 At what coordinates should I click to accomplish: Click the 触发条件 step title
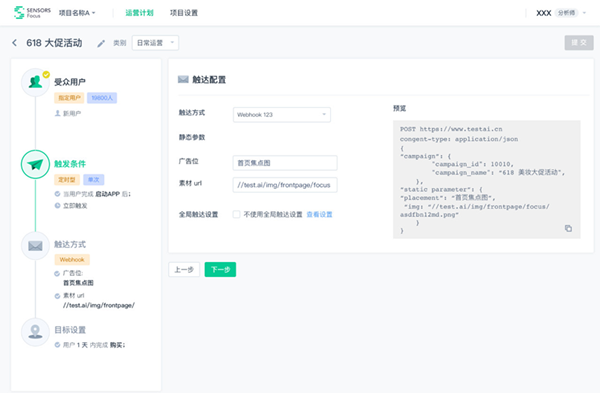tap(70, 164)
